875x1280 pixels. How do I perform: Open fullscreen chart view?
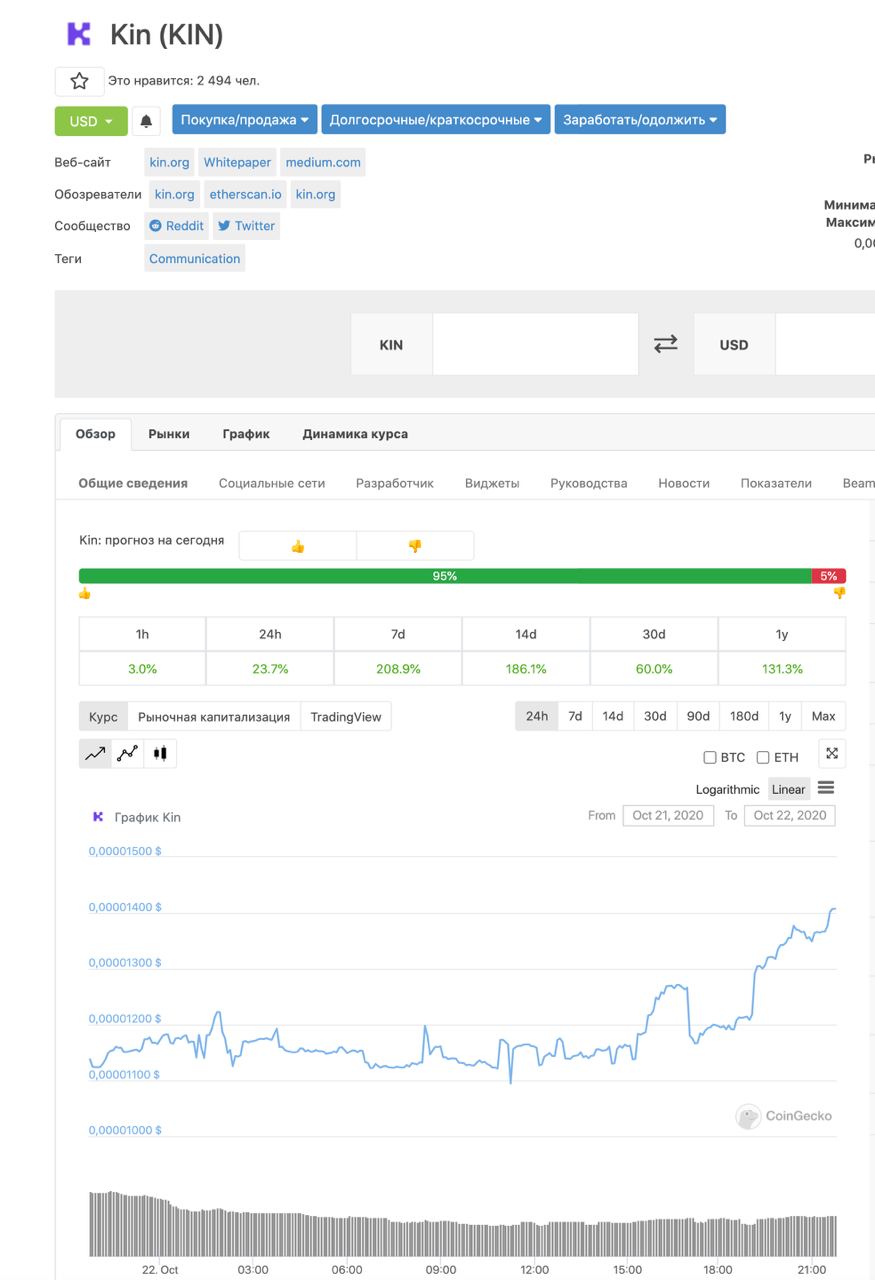832,754
